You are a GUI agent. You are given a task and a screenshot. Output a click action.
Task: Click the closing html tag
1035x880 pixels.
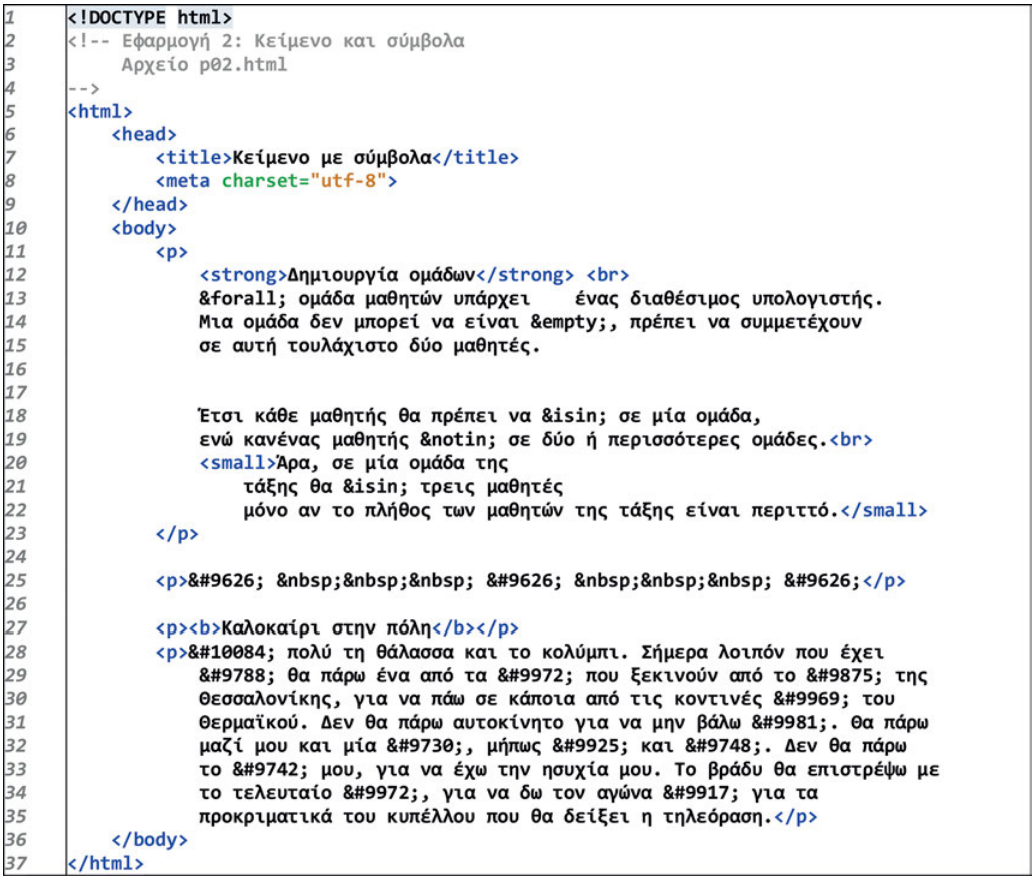(105, 862)
